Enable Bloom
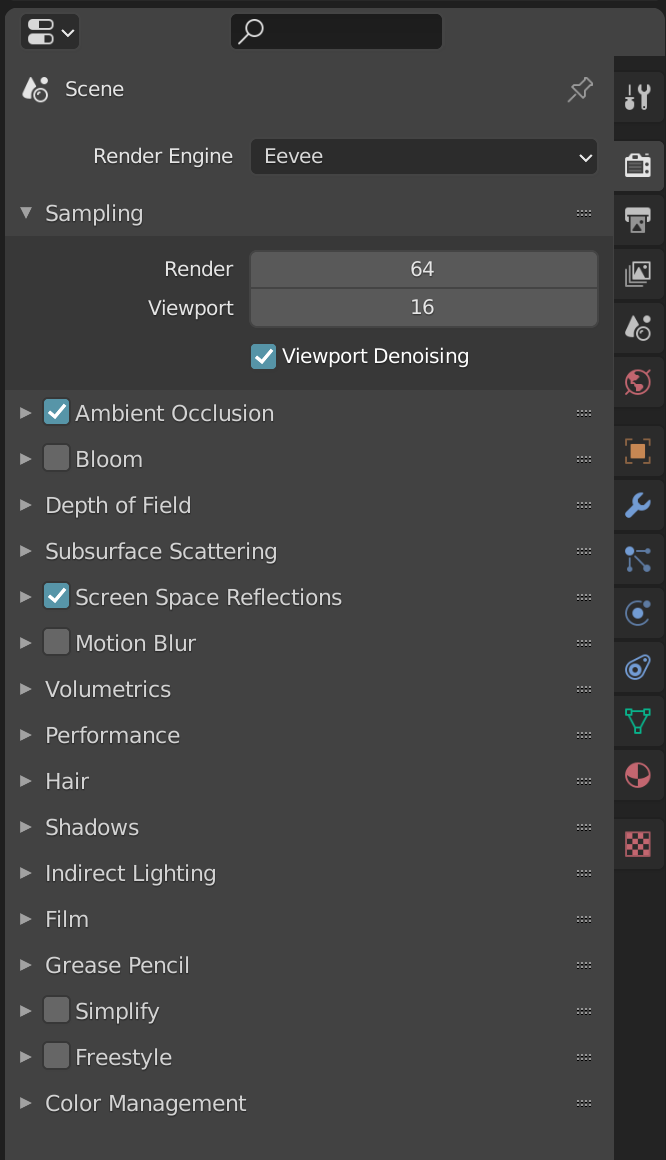Viewport: 666px width, 1160px height. [x=57, y=459]
